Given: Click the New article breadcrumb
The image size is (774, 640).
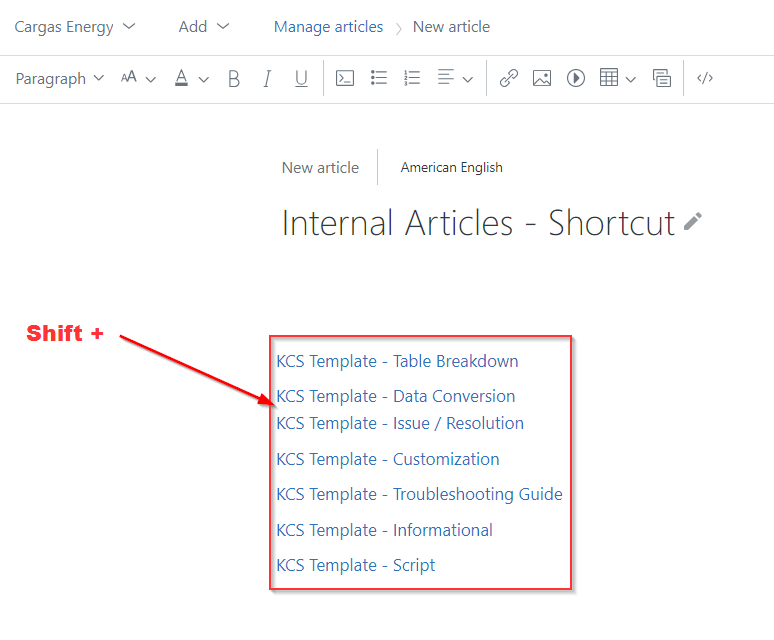Looking at the screenshot, I should click(x=451, y=27).
